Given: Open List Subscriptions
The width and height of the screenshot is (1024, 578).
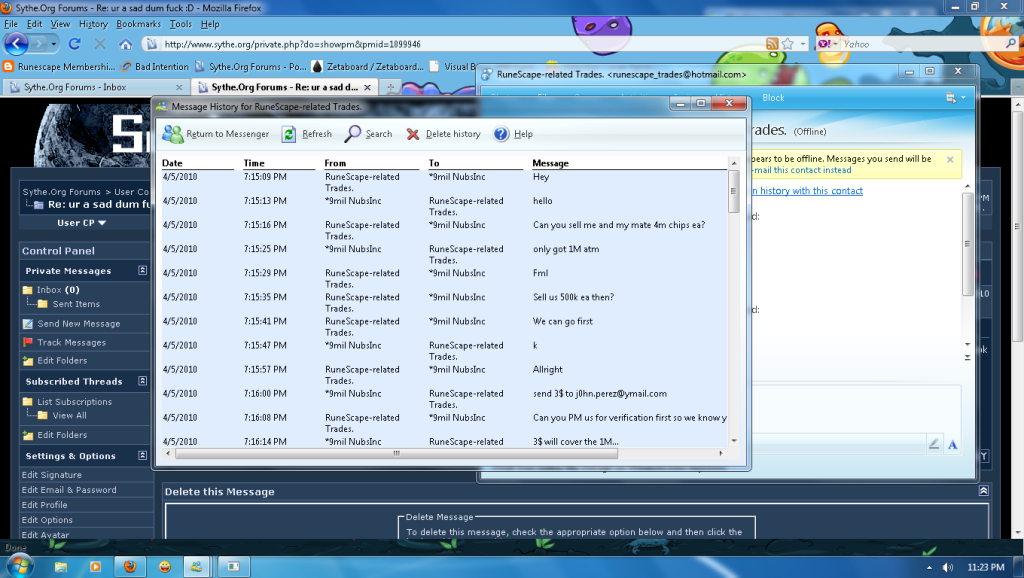Looking at the screenshot, I should pos(74,402).
